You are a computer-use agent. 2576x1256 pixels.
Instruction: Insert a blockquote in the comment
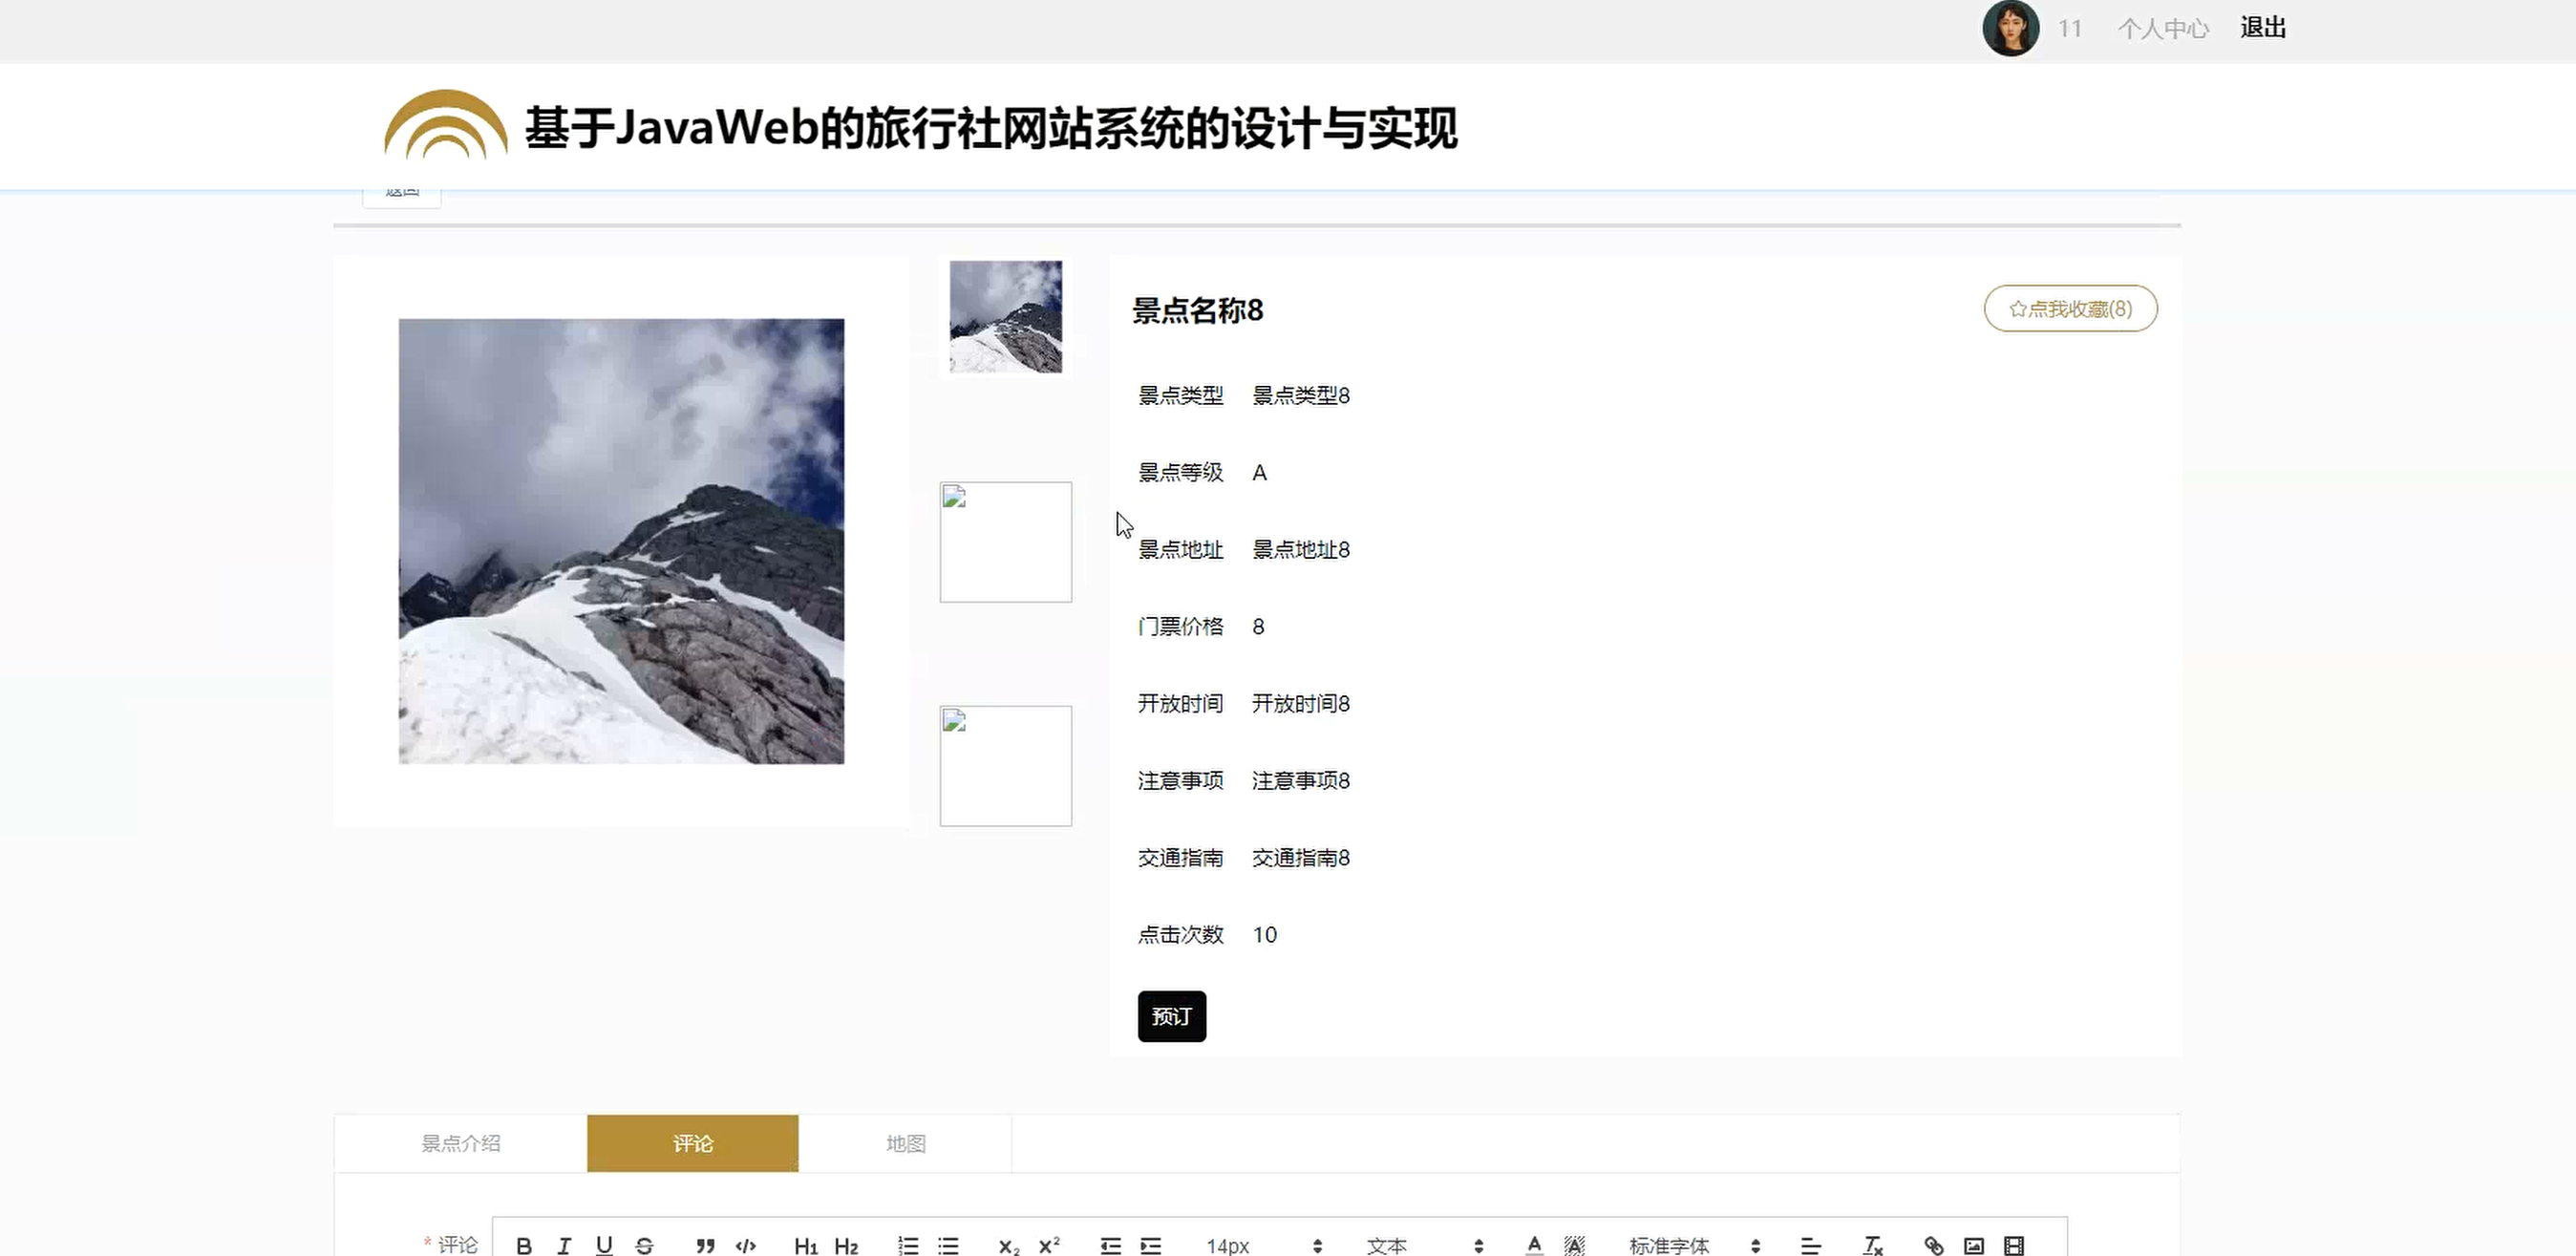[705, 1245]
